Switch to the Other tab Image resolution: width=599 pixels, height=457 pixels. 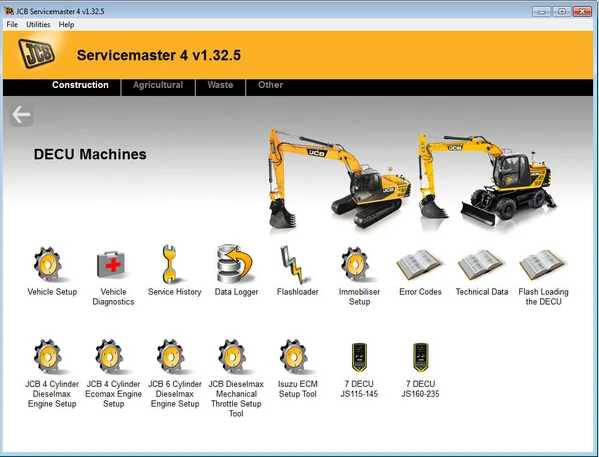coord(270,85)
